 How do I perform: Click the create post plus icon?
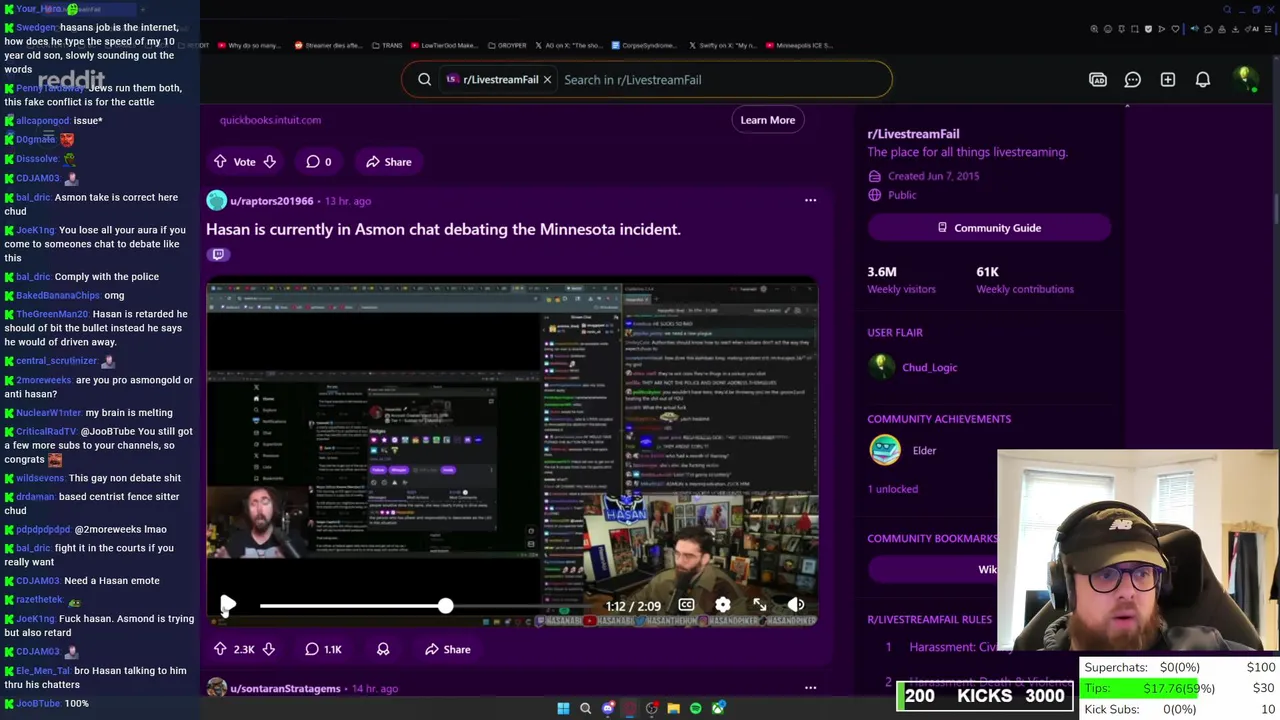coord(1168,80)
